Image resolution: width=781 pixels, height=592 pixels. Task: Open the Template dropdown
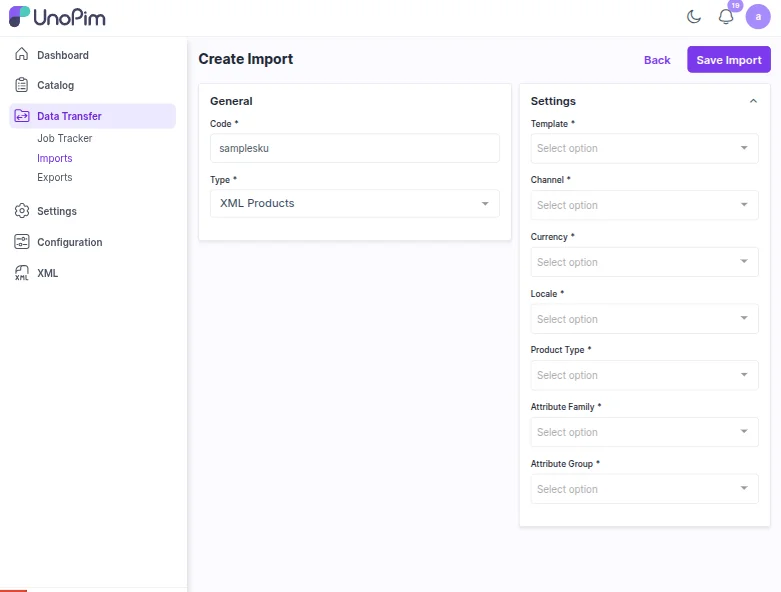pyautogui.click(x=644, y=148)
